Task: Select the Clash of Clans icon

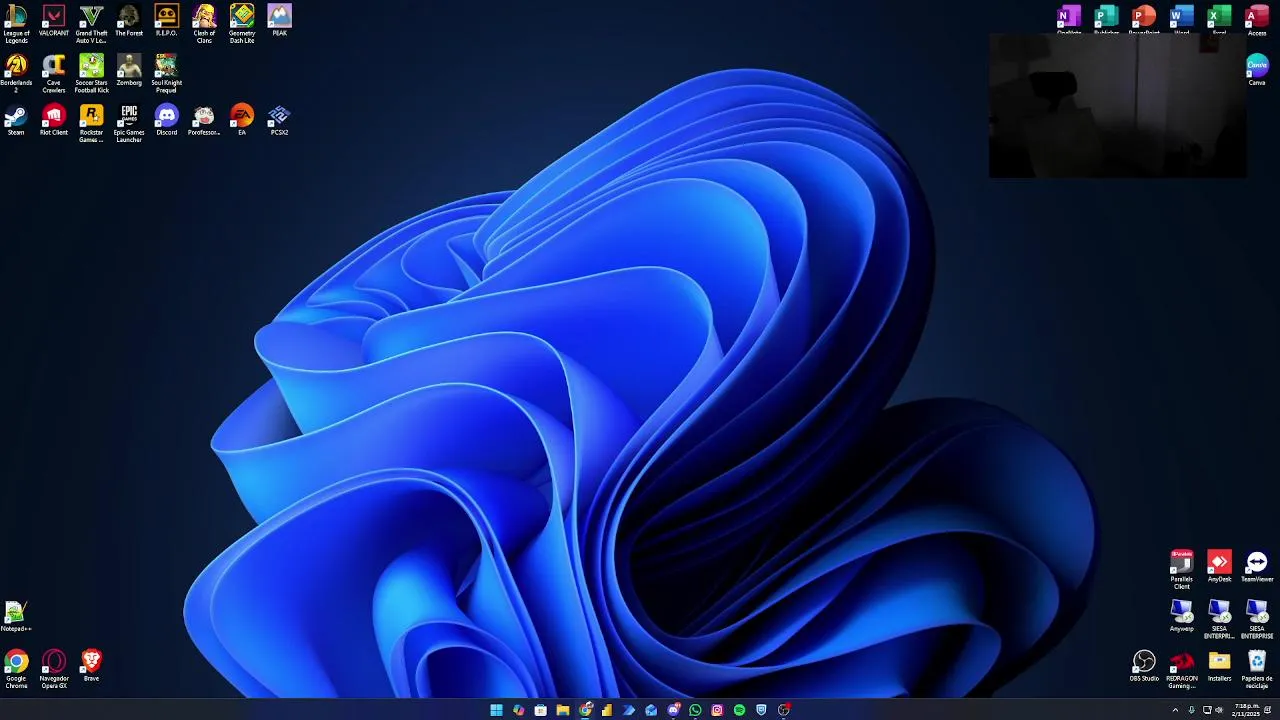Action: (x=204, y=24)
